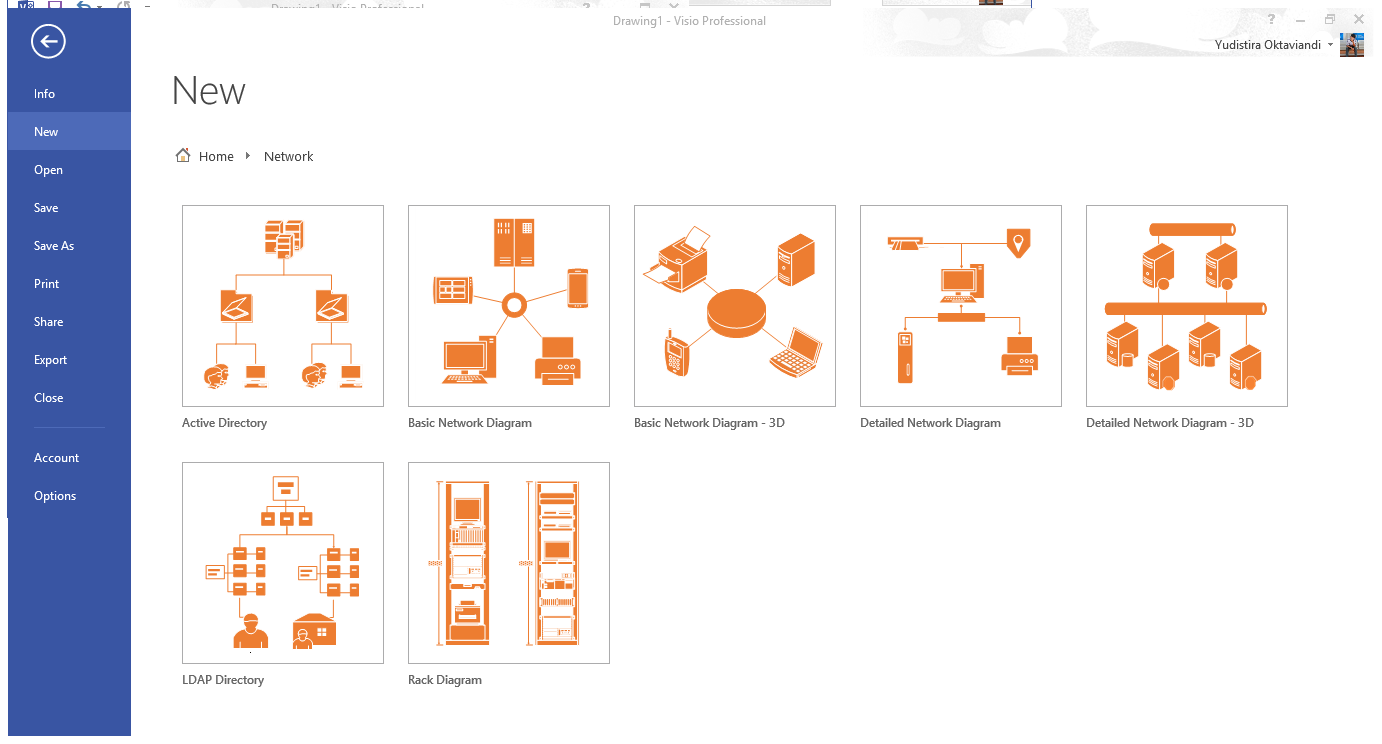1382x744 pixels.
Task: Select the Detailed Network Diagram template
Action: [960, 305]
